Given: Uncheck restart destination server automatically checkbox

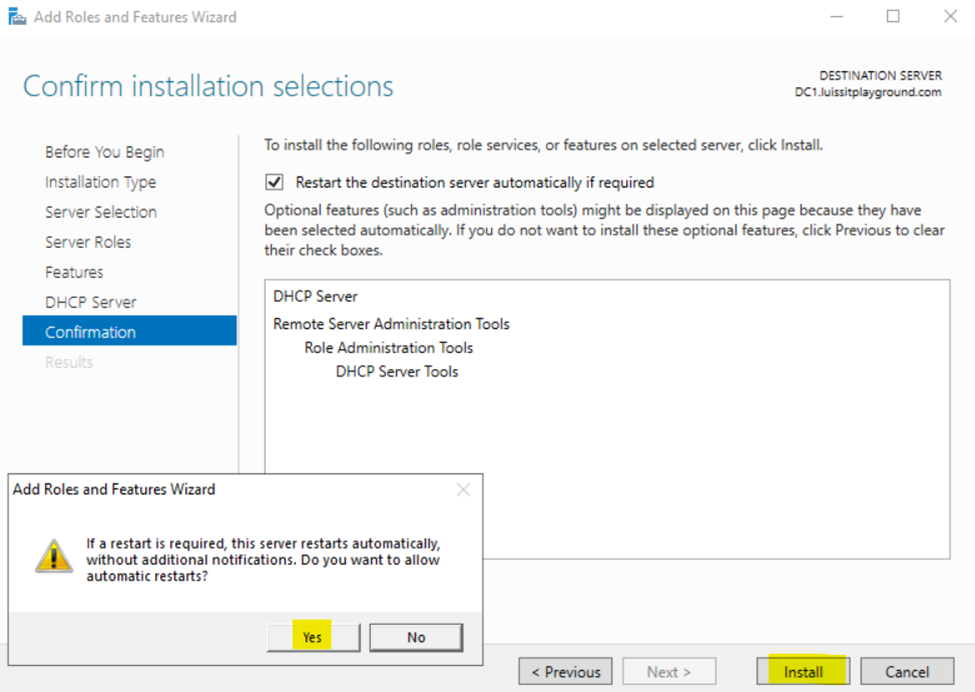Looking at the screenshot, I should coord(274,182).
